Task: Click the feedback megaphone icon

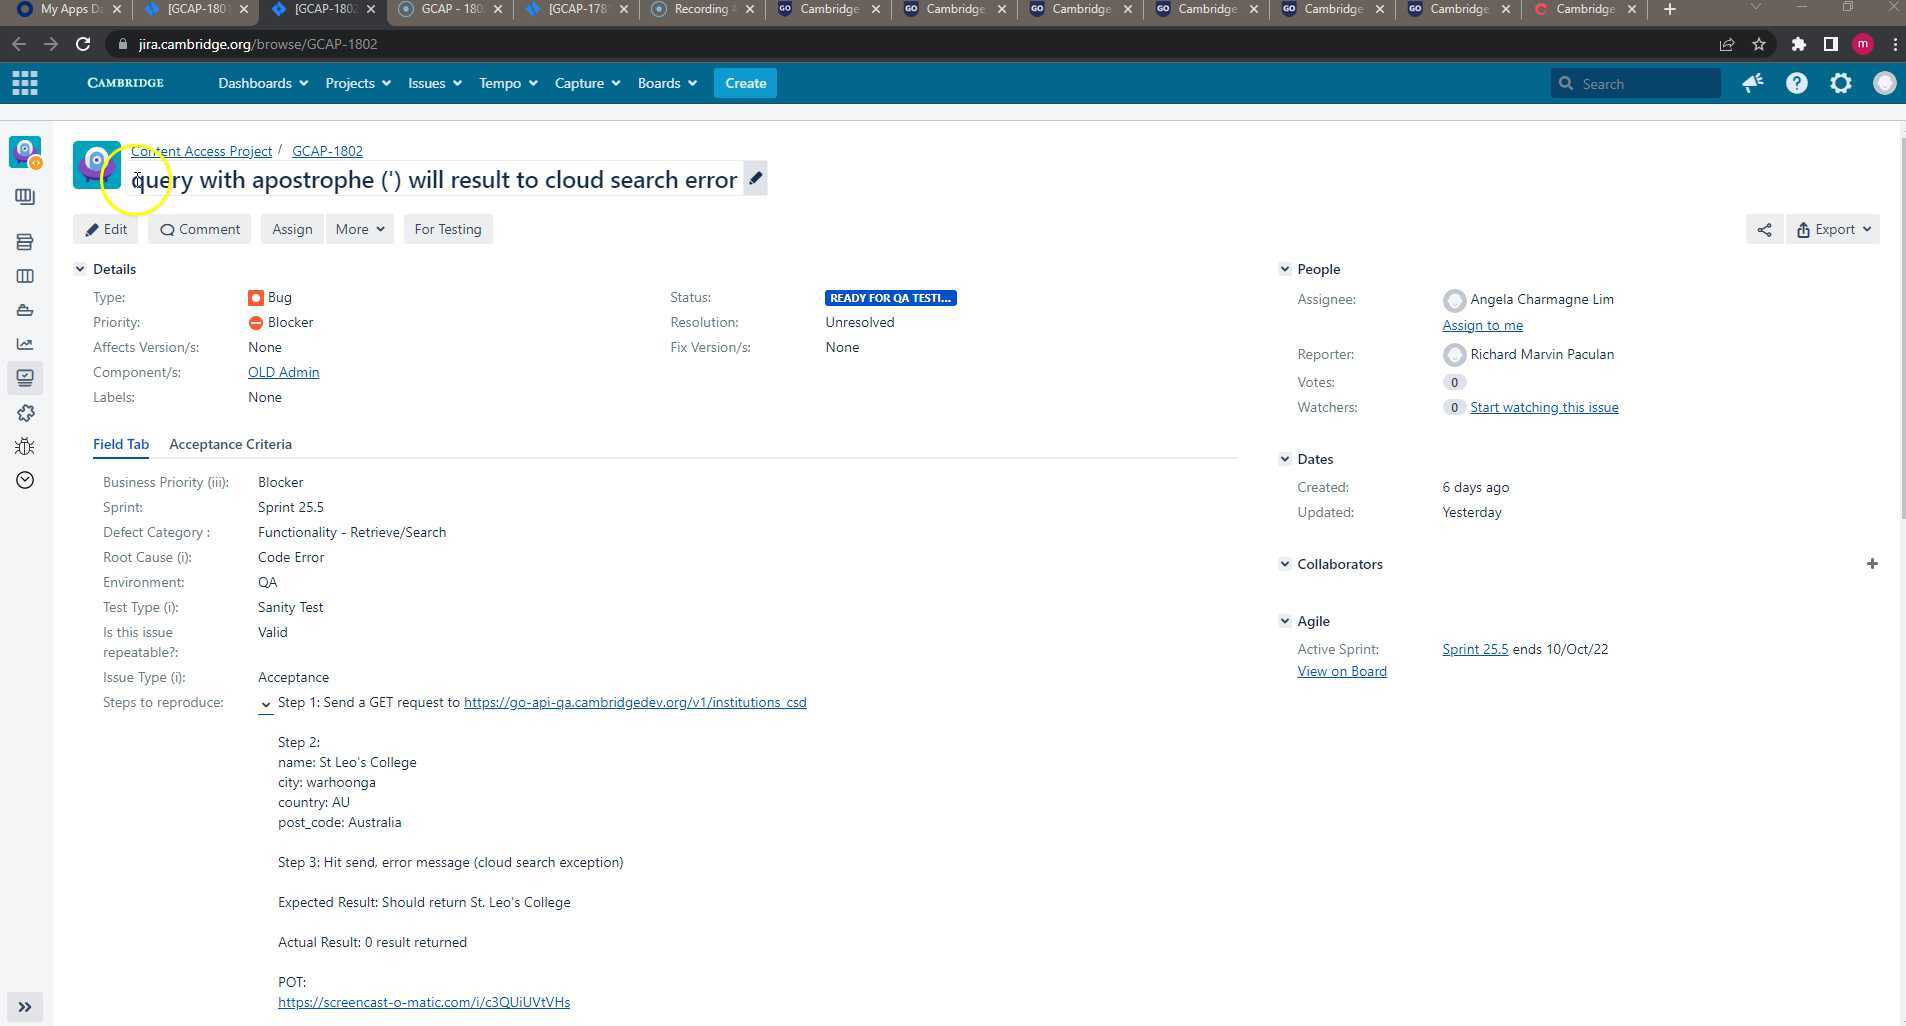Action: coord(1753,83)
